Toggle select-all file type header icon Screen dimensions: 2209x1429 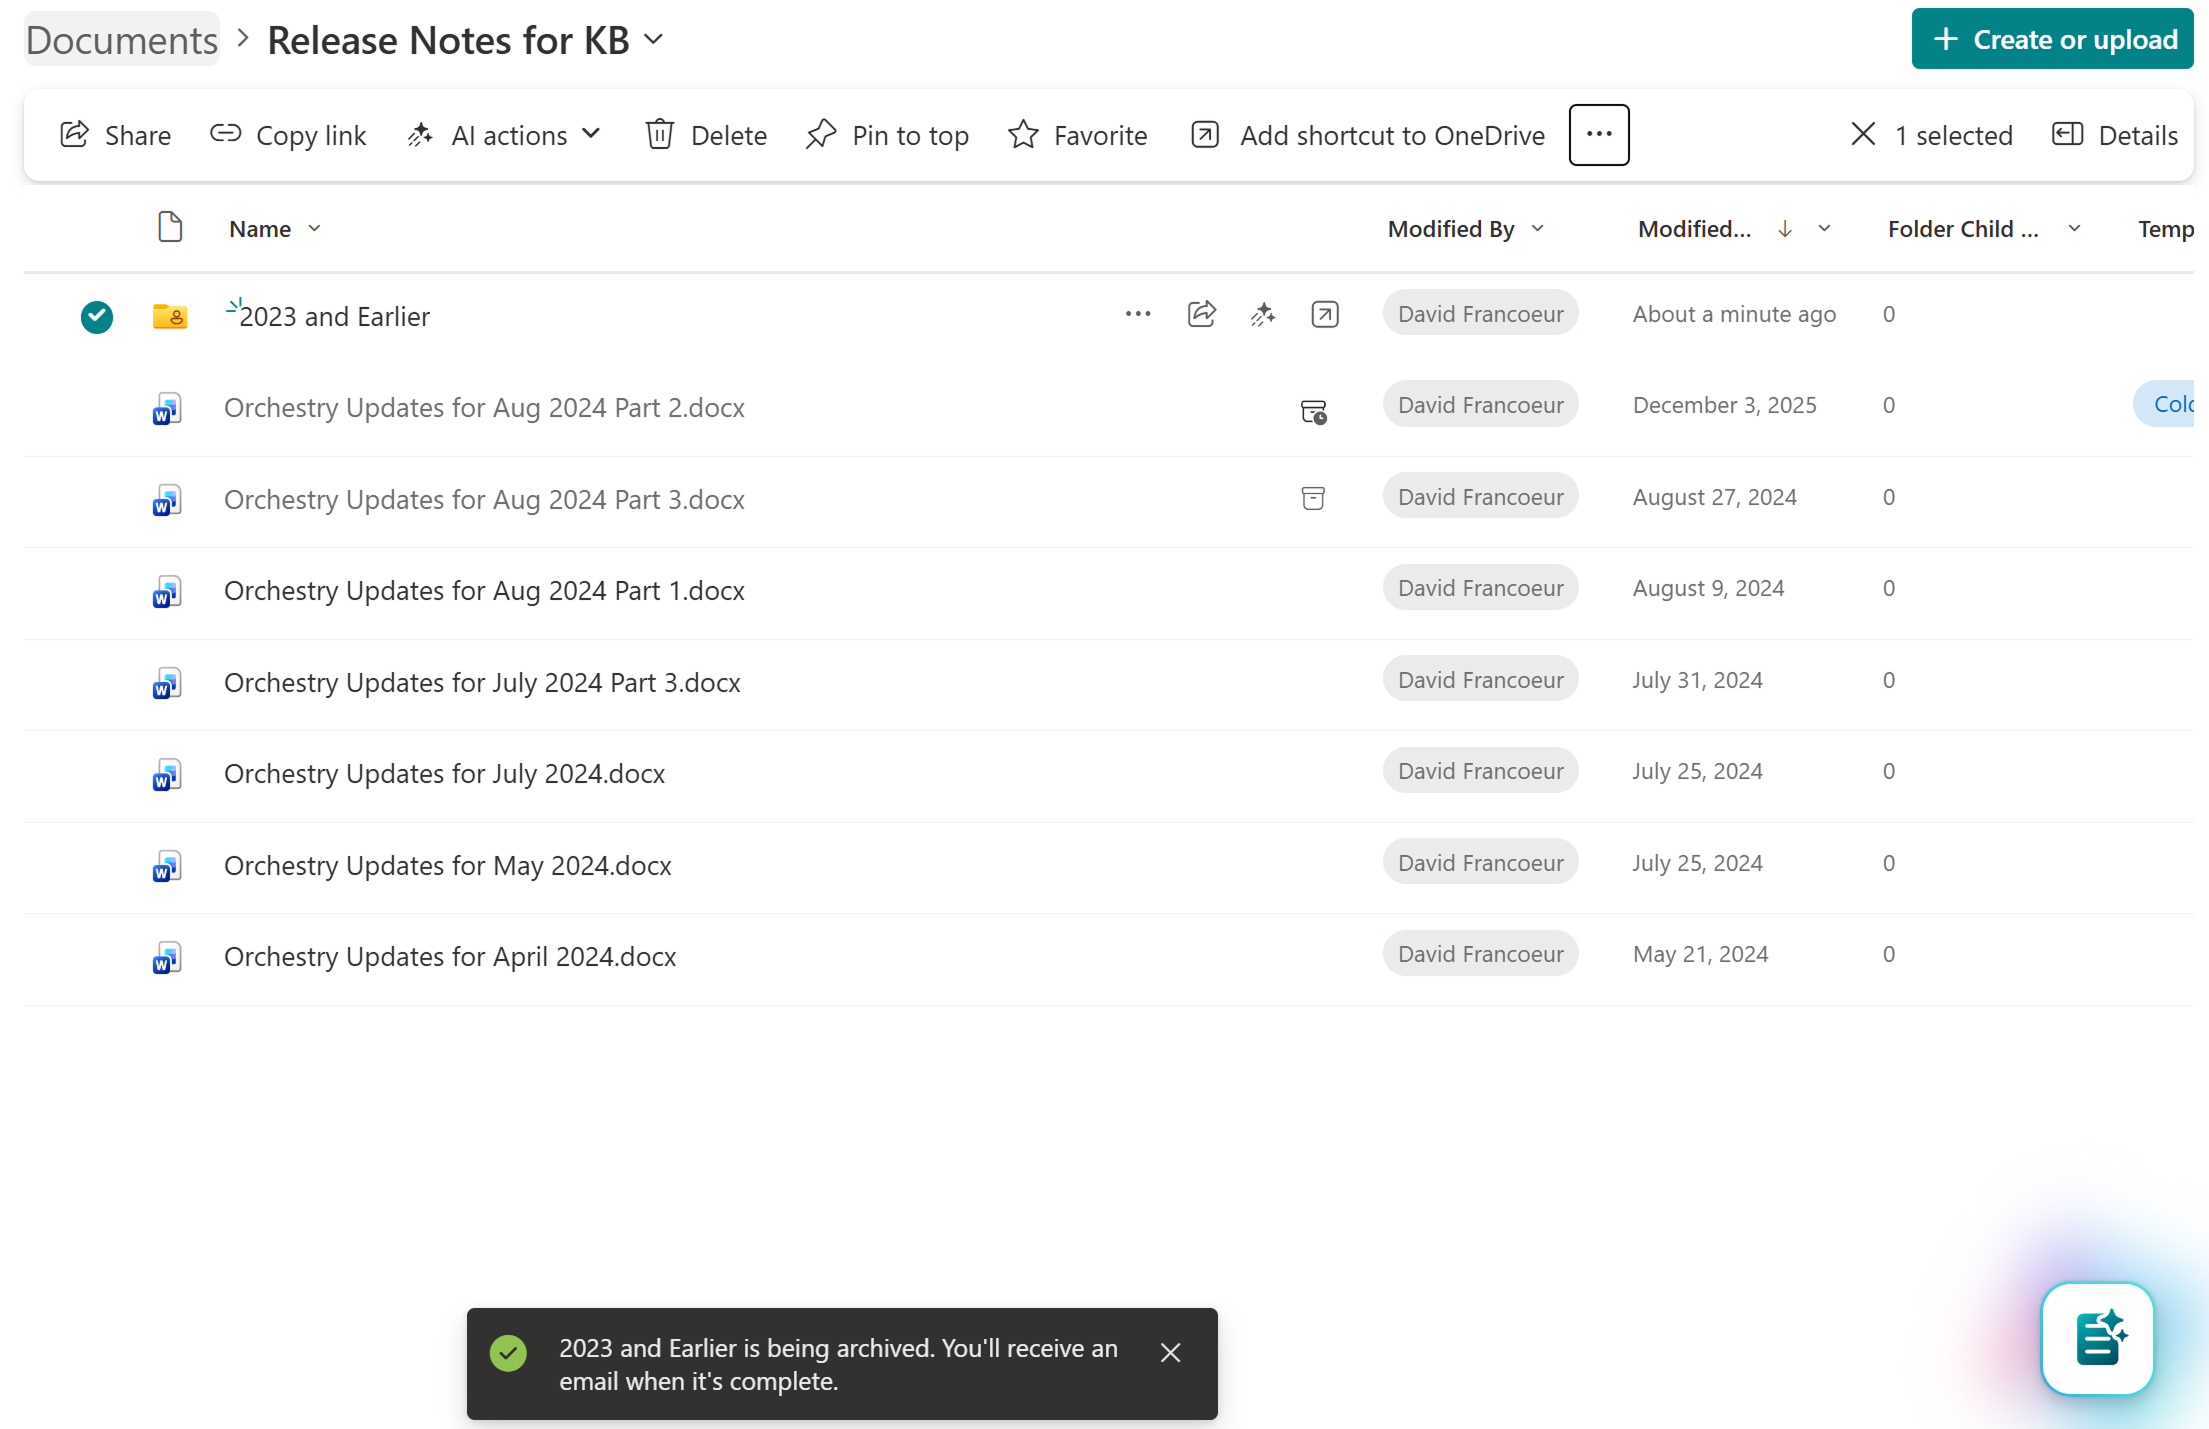coord(170,228)
